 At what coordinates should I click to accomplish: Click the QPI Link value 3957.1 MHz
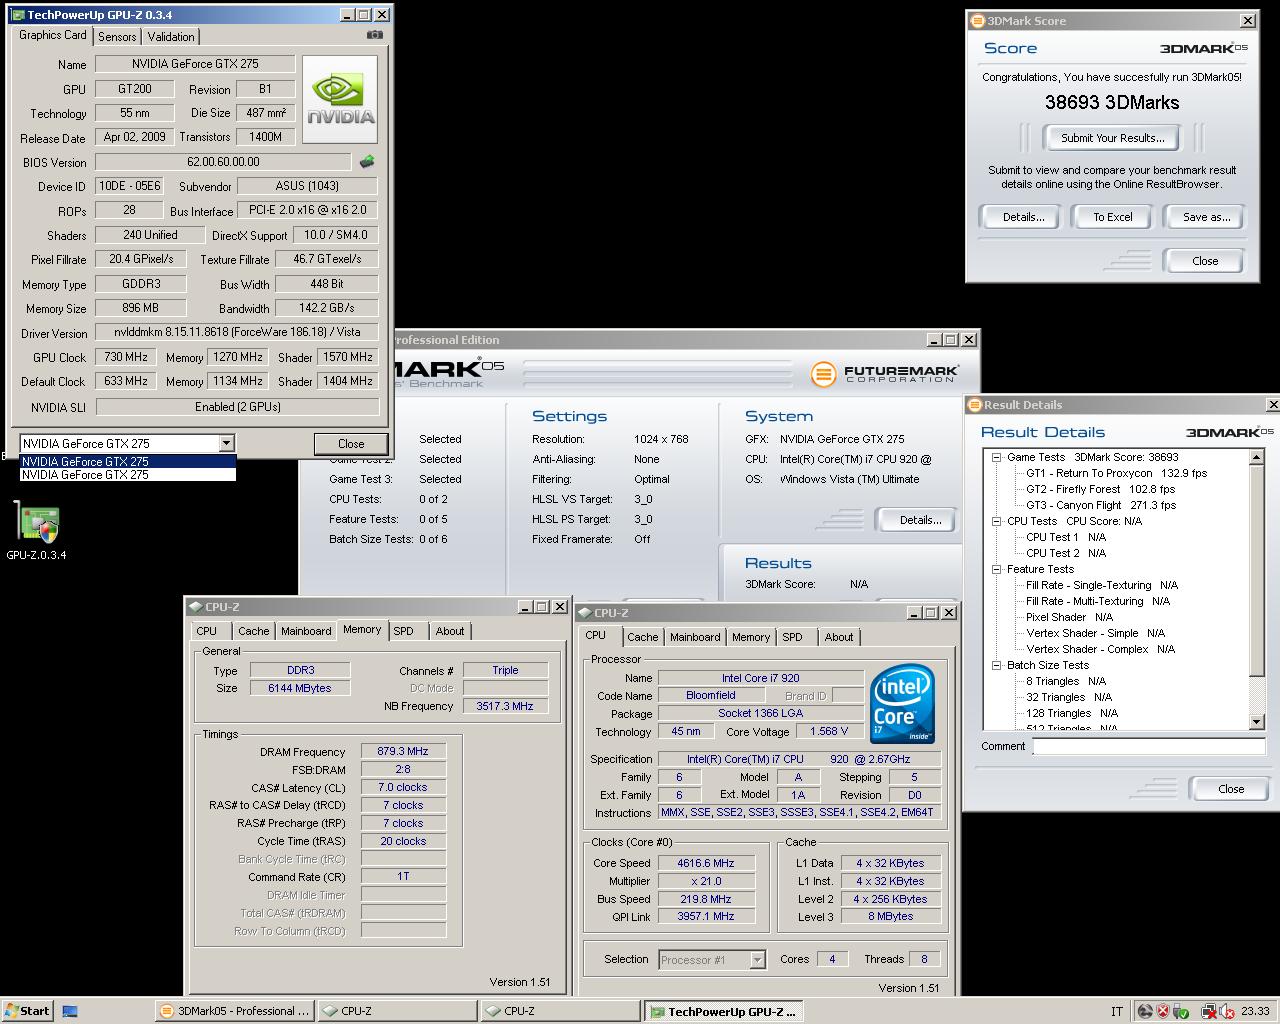[706, 916]
